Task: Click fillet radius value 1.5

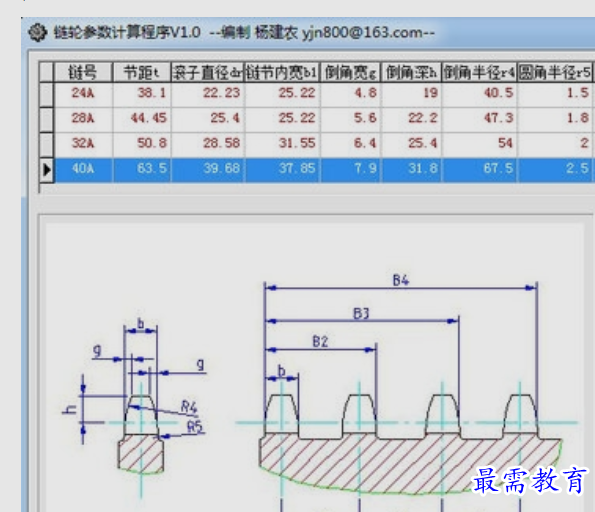Action: 578,93
